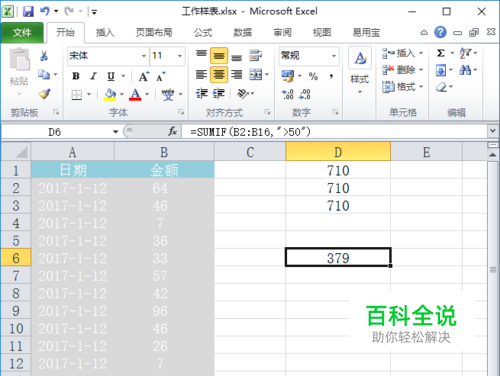Viewport: 500px width, 376px height.
Task: Open Excel Help via question mark icon
Action: pos(440,32)
